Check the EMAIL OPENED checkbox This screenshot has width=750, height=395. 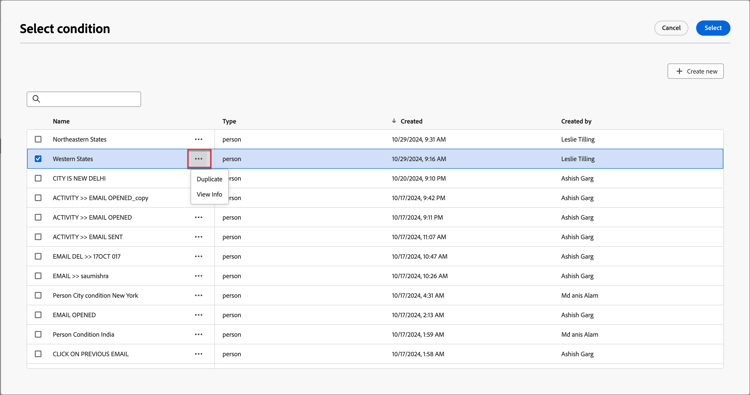(x=38, y=315)
